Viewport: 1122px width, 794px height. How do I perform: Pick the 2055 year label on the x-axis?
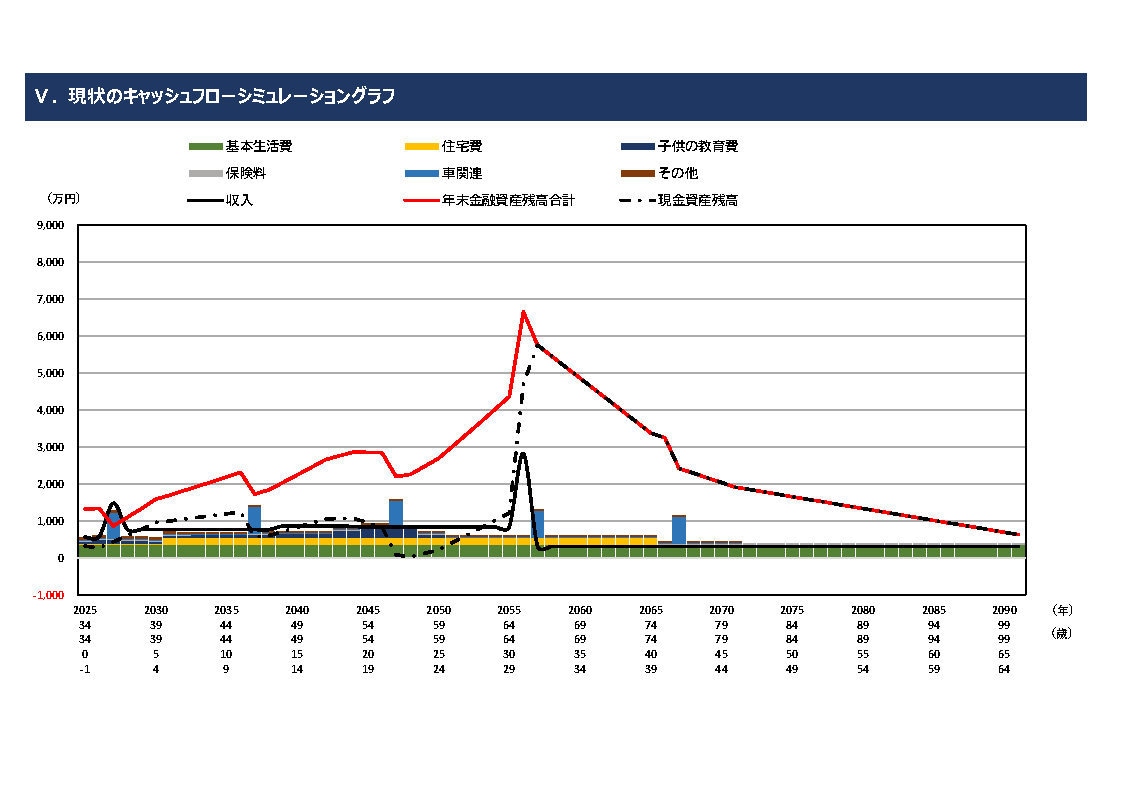click(509, 610)
